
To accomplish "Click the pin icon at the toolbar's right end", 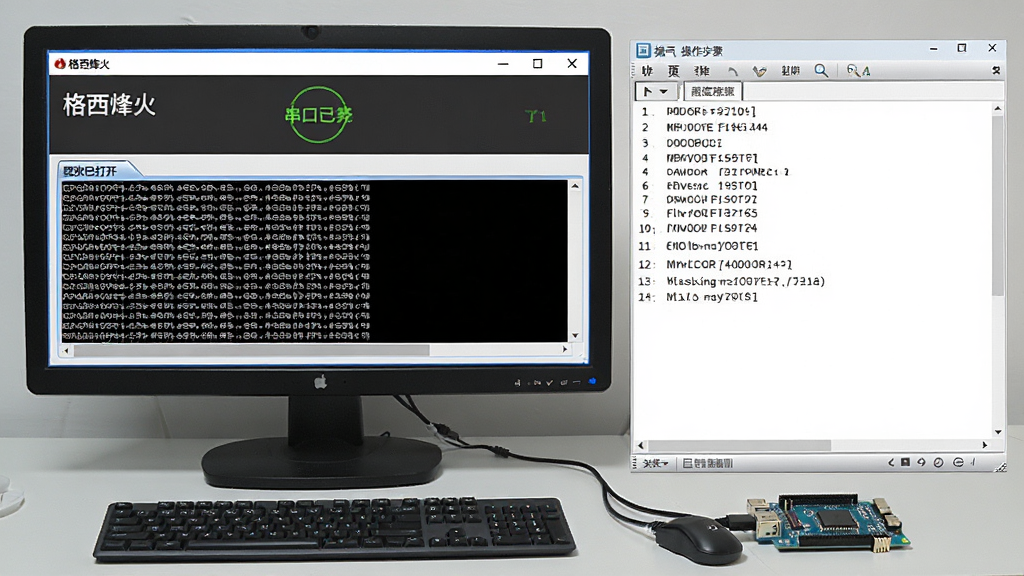I will [996, 71].
